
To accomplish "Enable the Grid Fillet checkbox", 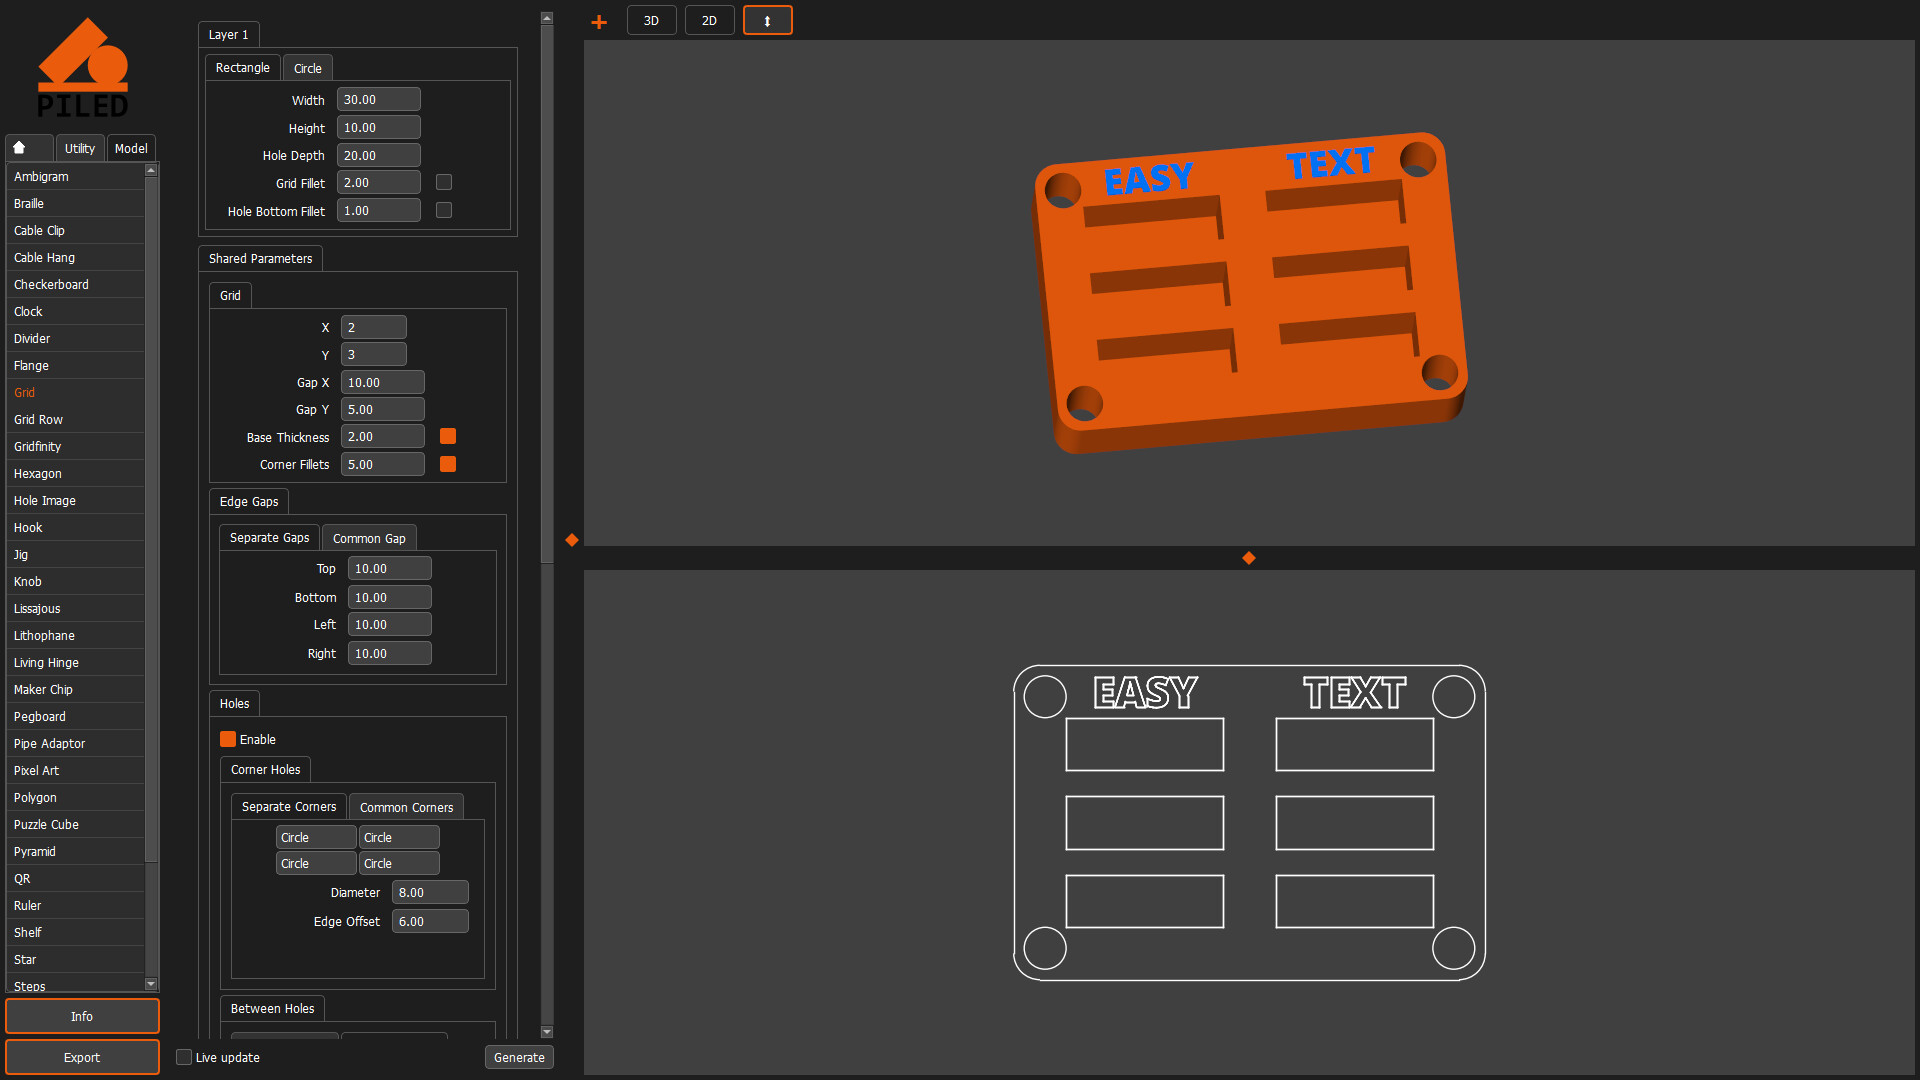I will pyautogui.click(x=443, y=182).
